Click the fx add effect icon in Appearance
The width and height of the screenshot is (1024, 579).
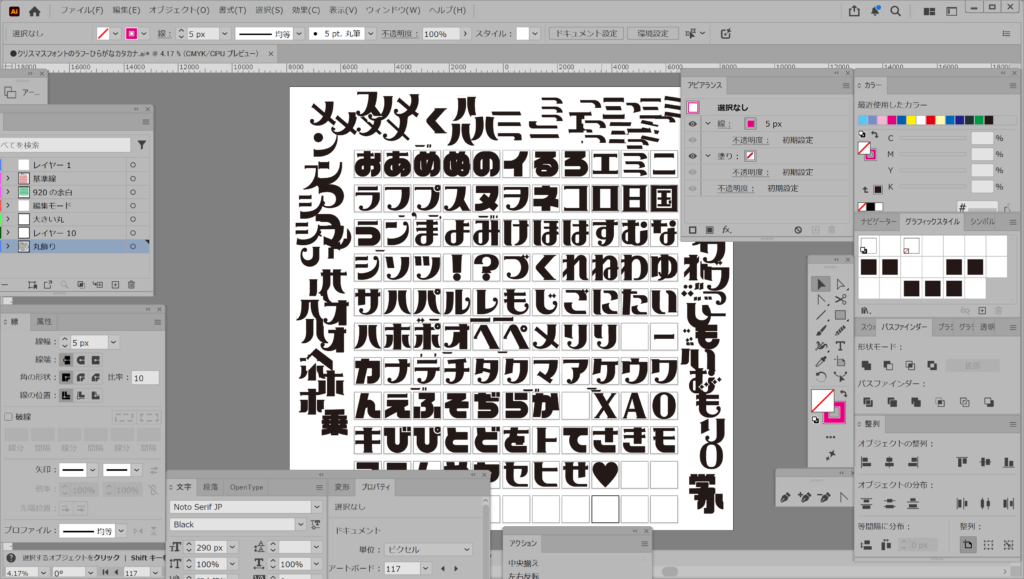727,229
